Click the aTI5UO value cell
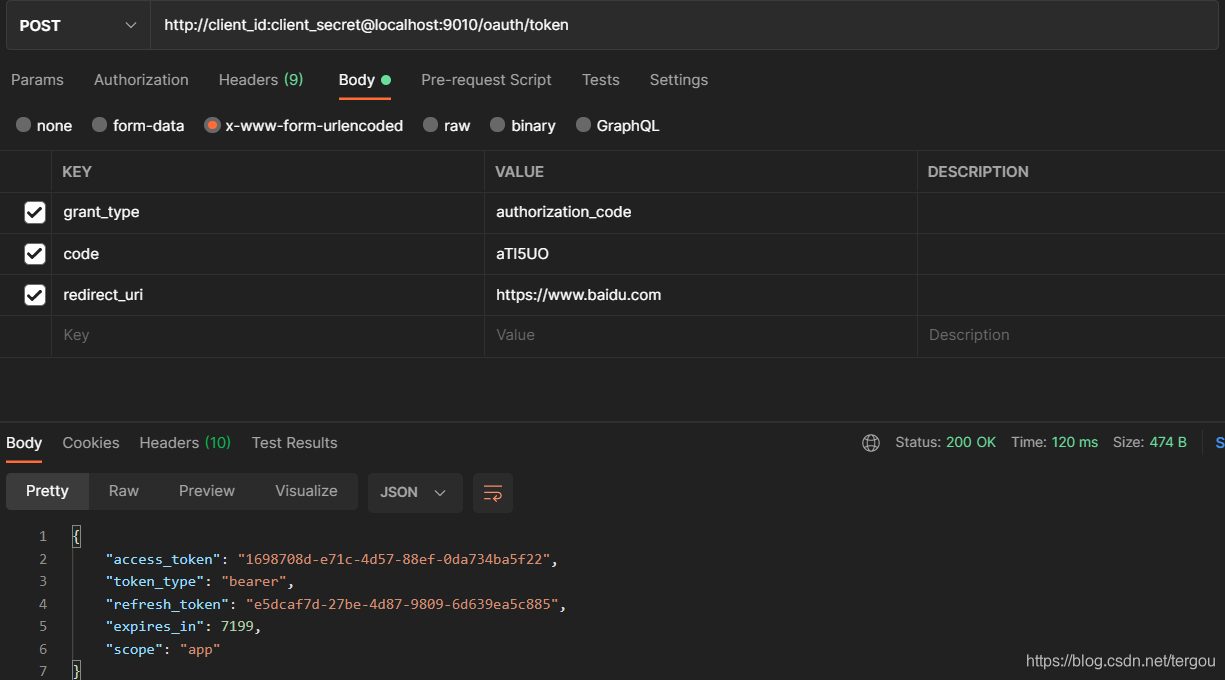 (701, 254)
